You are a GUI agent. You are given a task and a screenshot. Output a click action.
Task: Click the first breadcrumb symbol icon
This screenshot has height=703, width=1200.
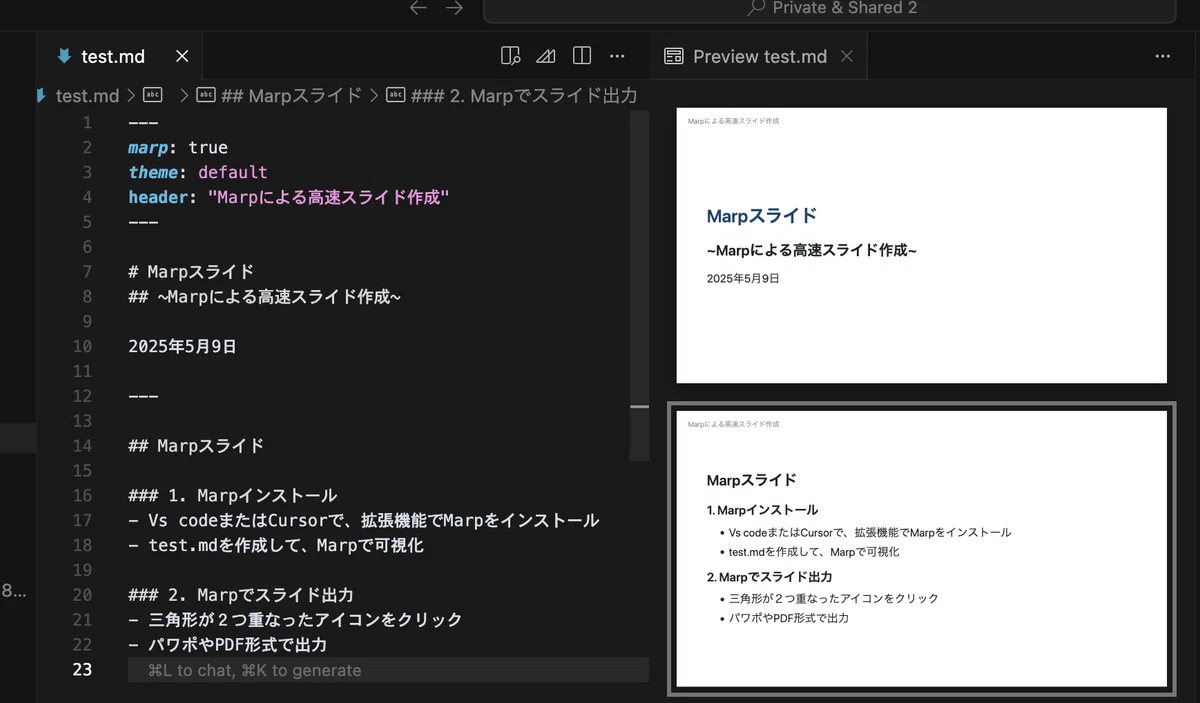[152, 96]
